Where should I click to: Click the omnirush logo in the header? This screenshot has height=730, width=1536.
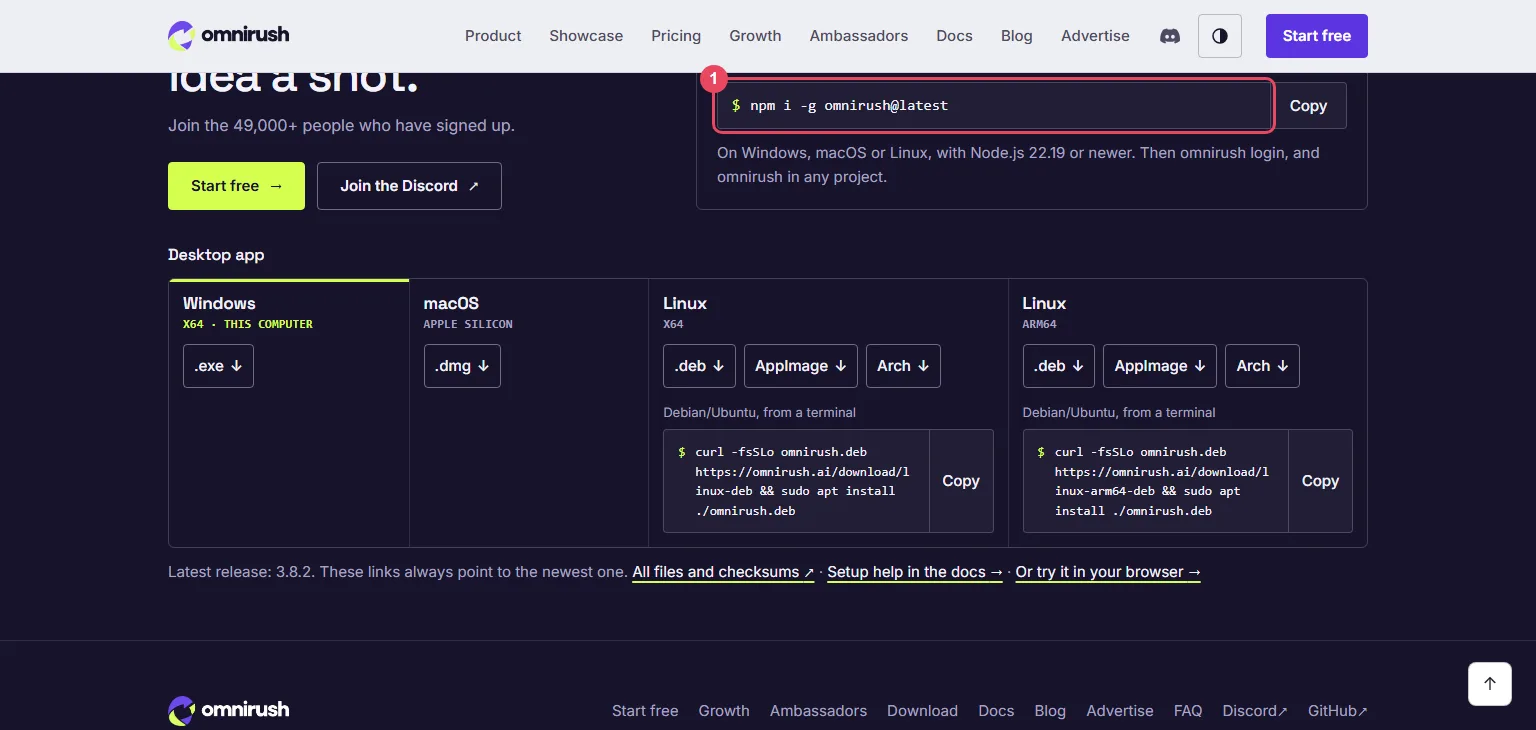click(229, 35)
